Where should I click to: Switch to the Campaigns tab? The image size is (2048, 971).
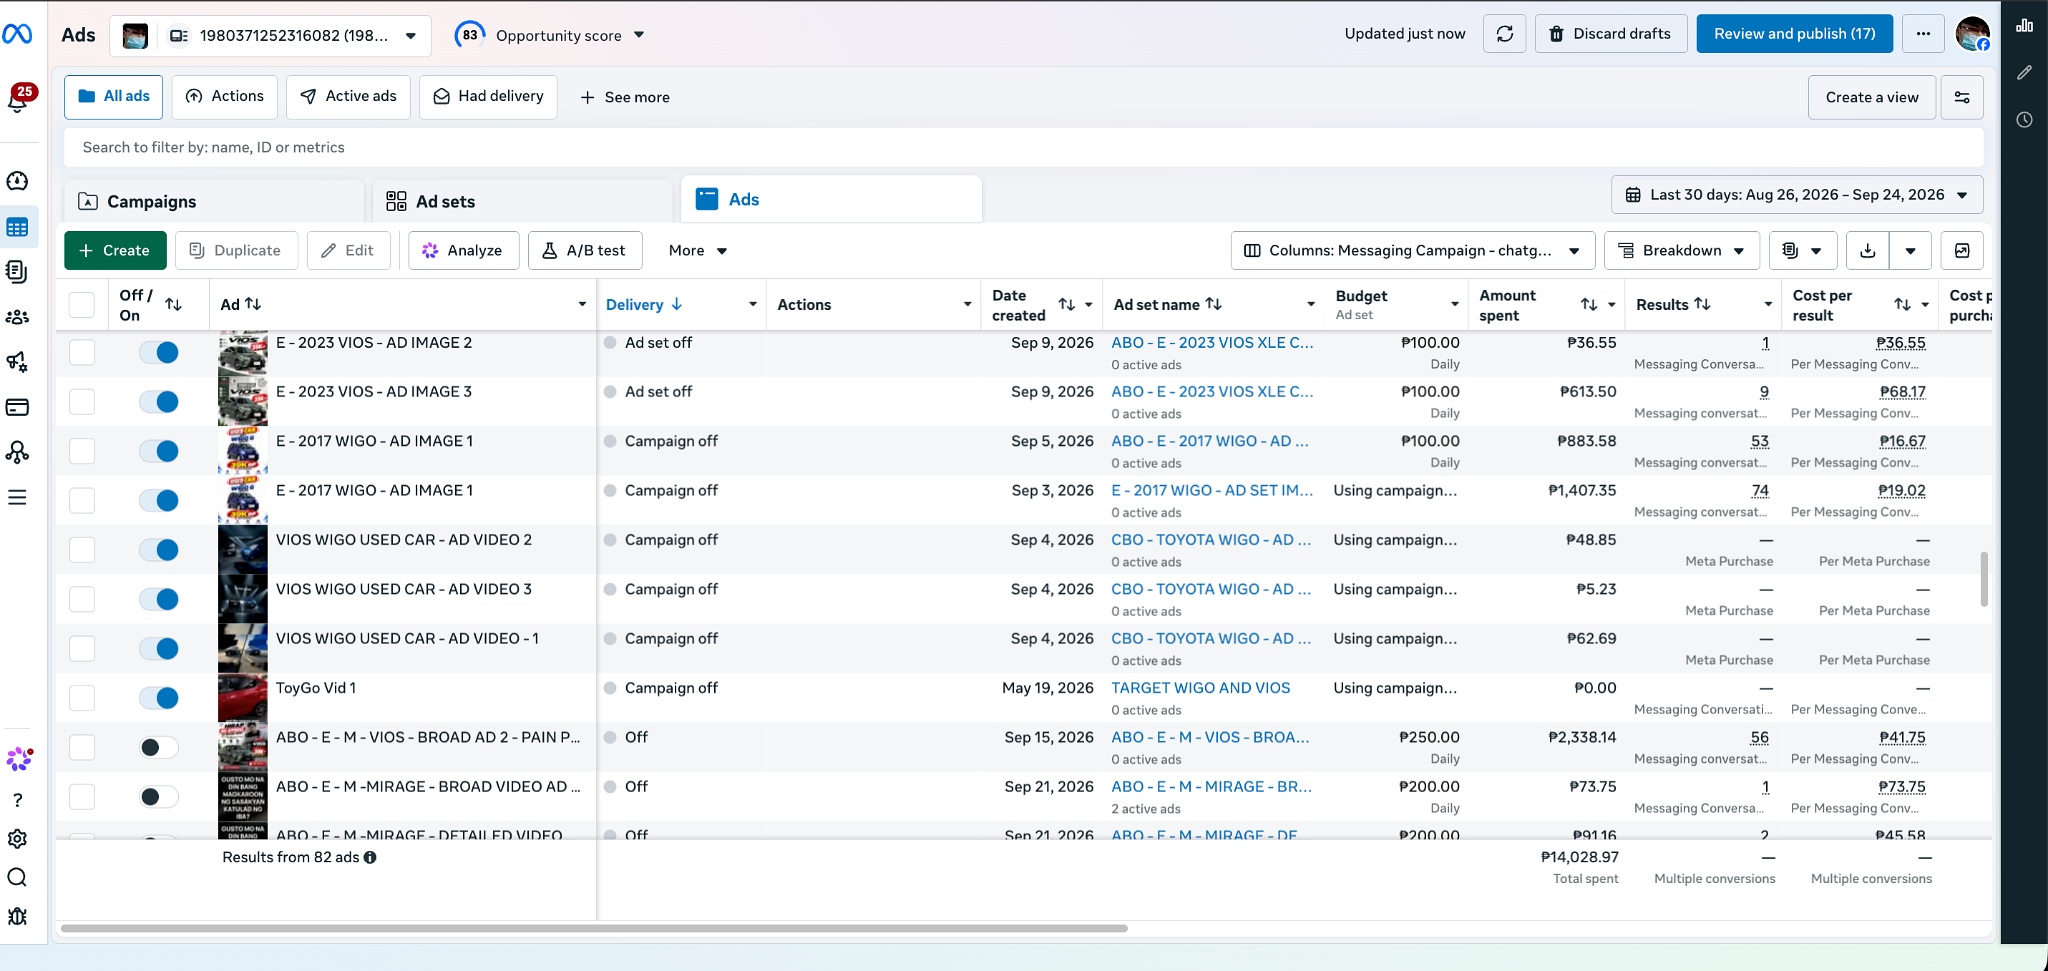(214, 201)
